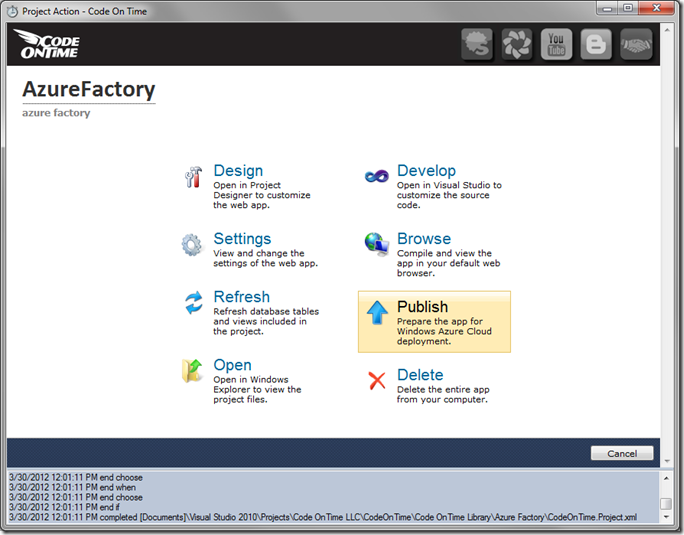Viewport: 684px width, 535px height.
Task: Open the YouTube channel icon in header
Action: [556, 45]
